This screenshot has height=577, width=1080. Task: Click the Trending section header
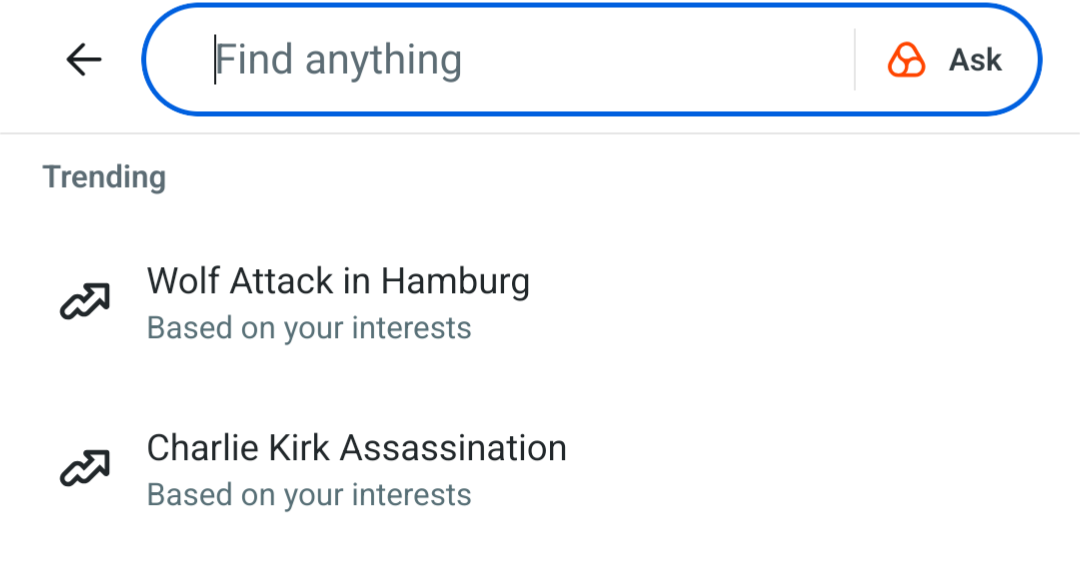point(104,177)
